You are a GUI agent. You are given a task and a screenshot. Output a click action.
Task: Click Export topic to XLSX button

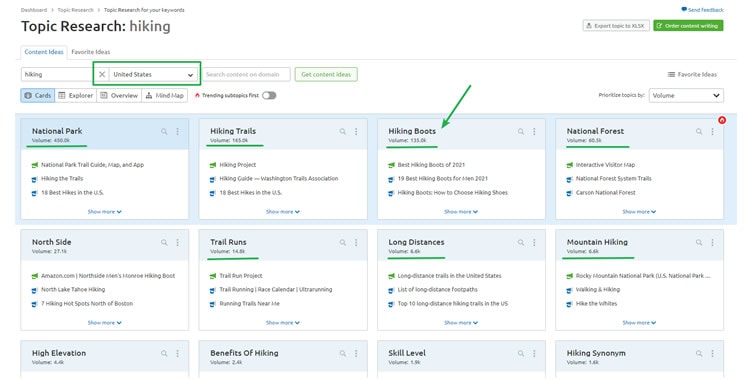pos(616,25)
